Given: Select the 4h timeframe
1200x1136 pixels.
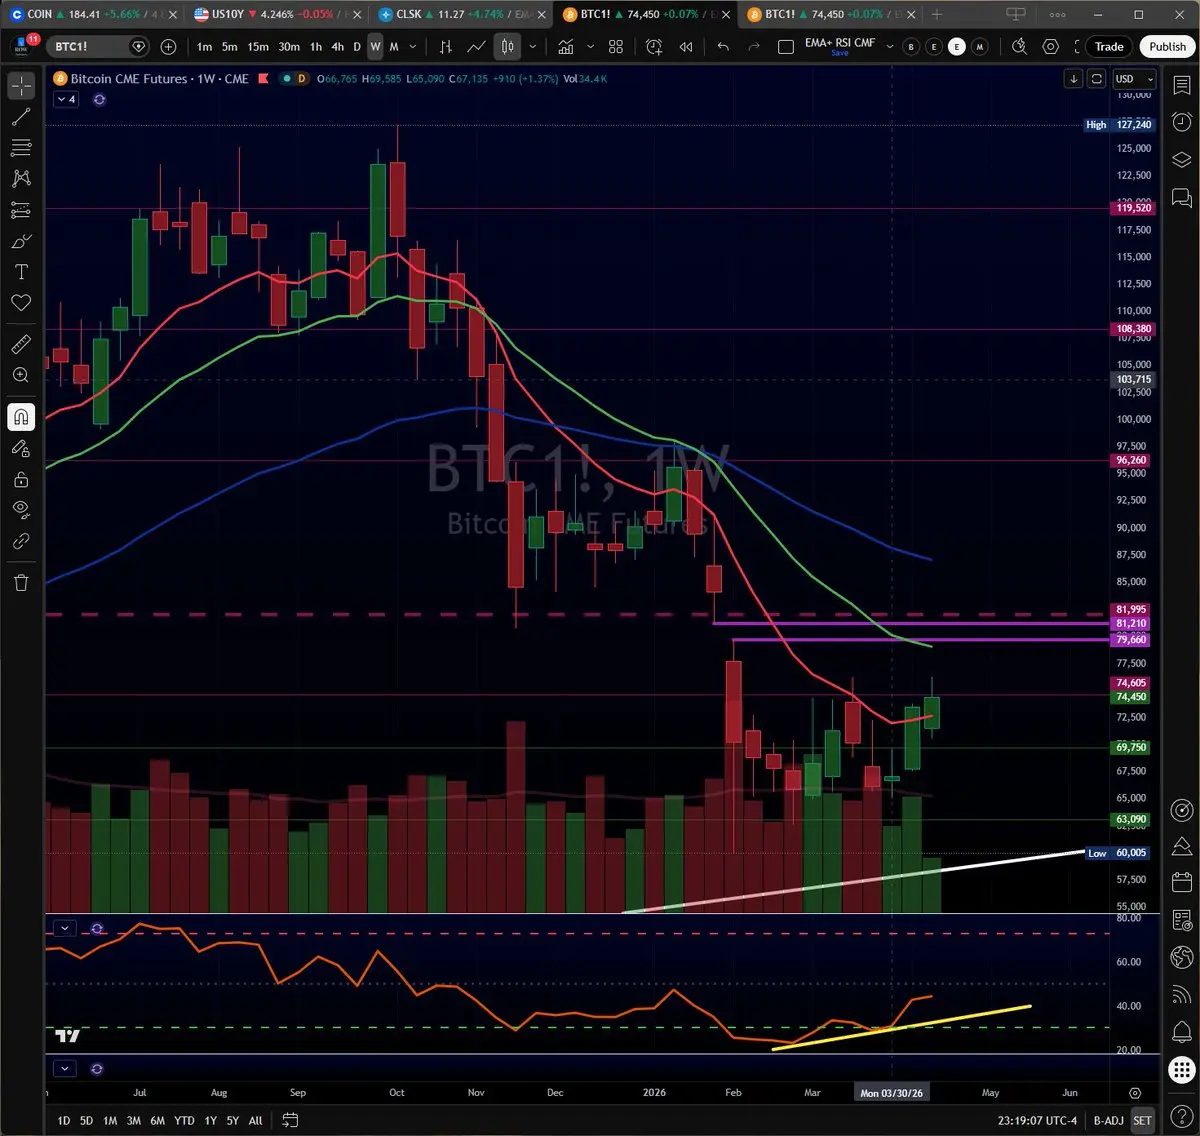Looking at the screenshot, I should point(338,47).
